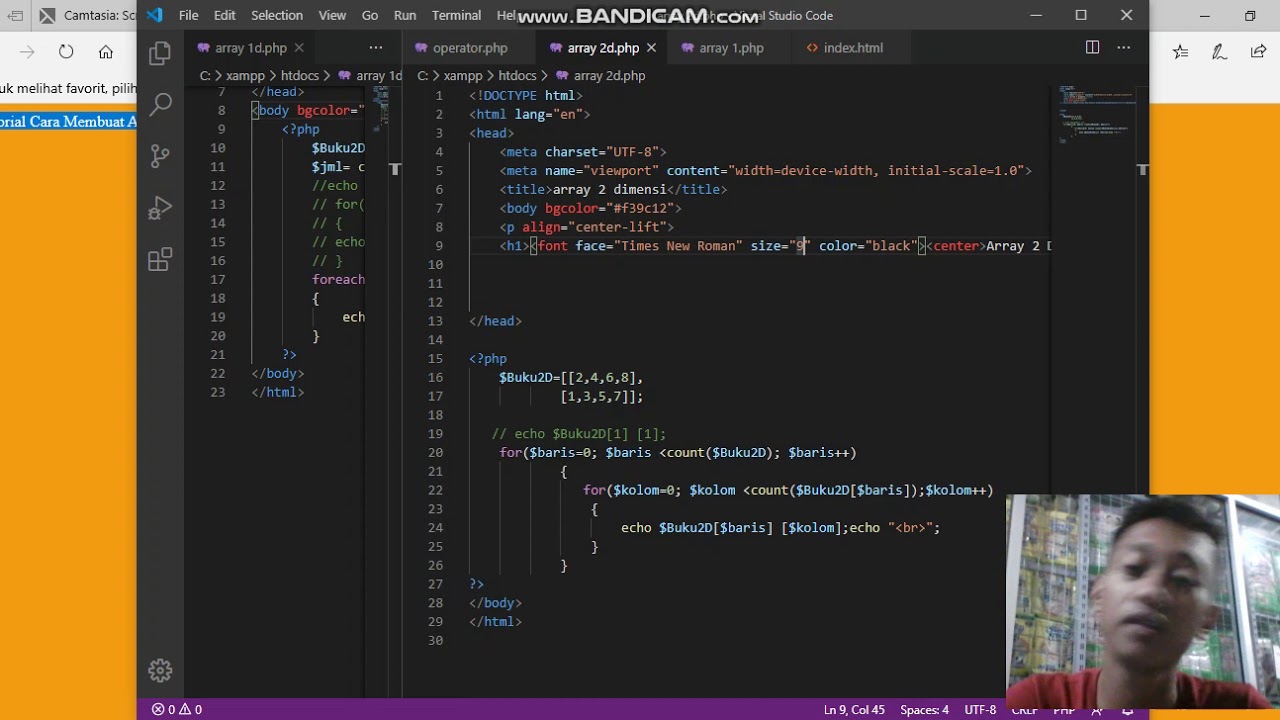Click the closing </html> tag in right editor
This screenshot has width=1280, height=720.
point(495,622)
